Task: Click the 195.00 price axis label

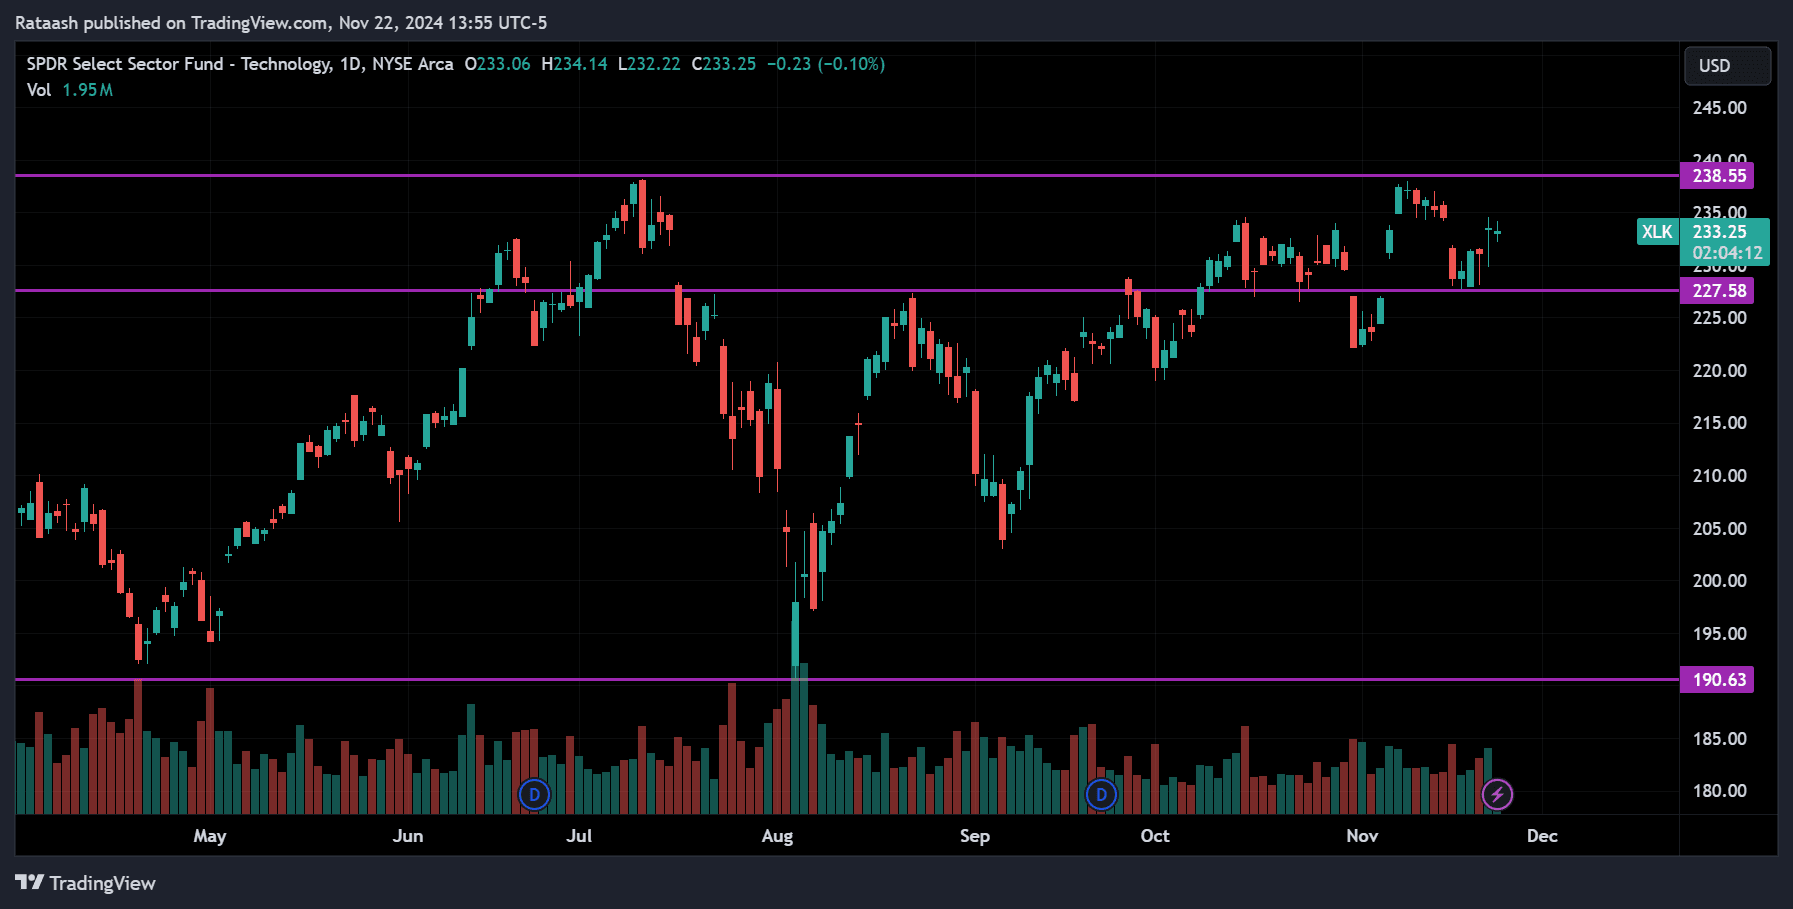Action: point(1719,634)
